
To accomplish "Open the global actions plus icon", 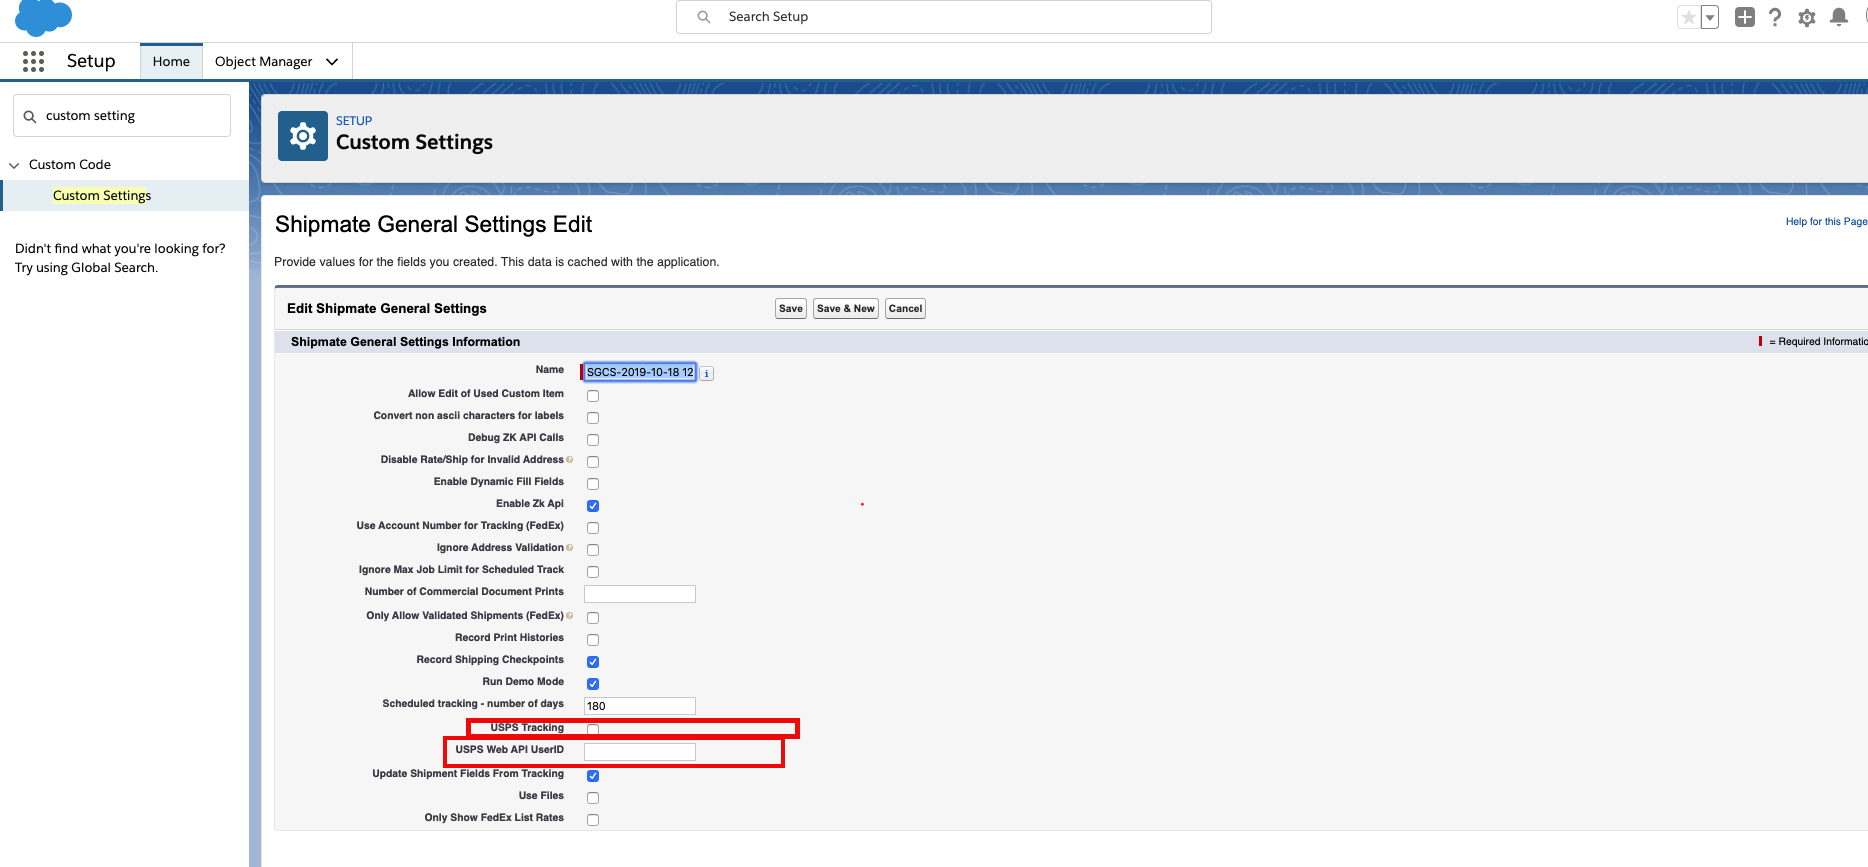I will [x=1745, y=17].
